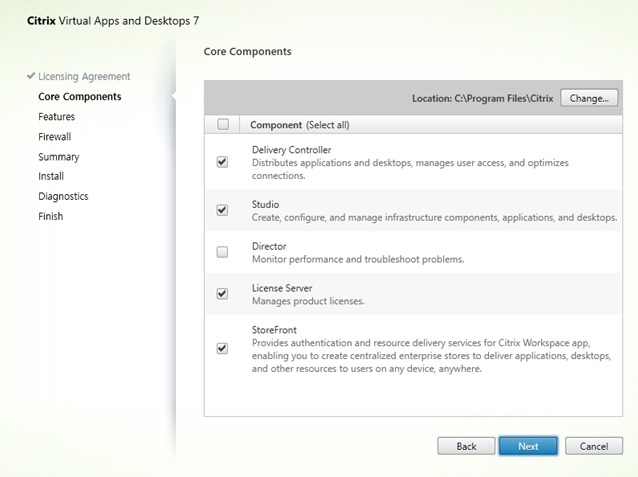Proceed with the Next button
638x477 pixels.
point(528,446)
